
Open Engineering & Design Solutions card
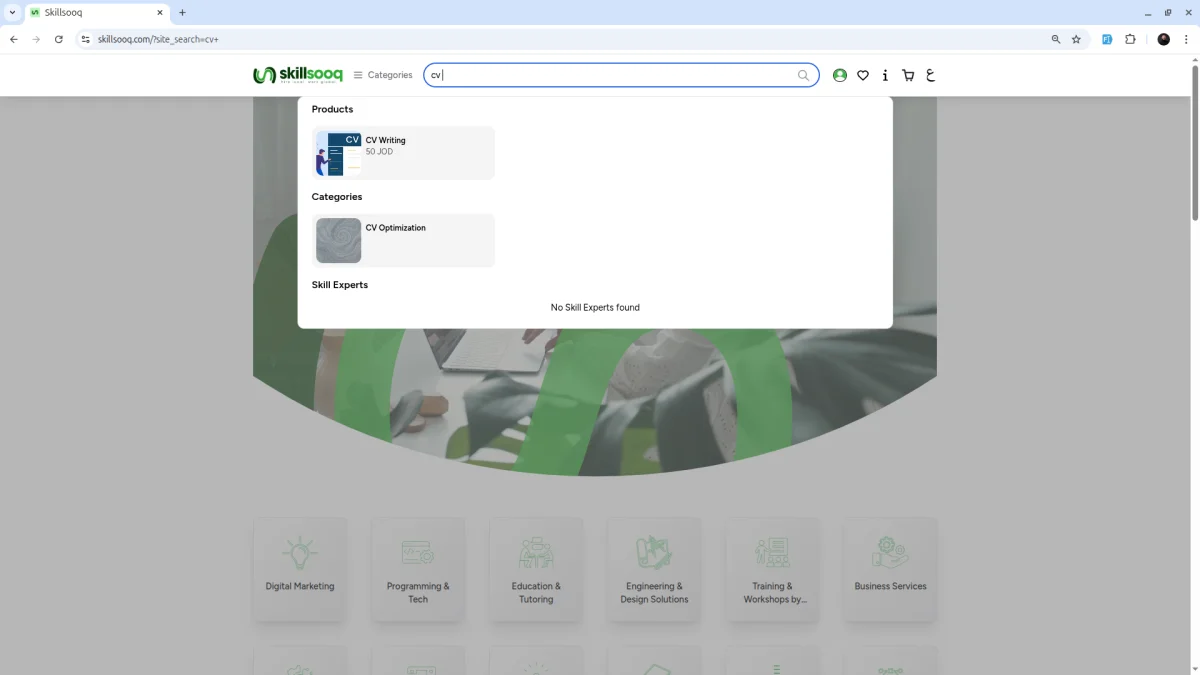click(x=654, y=569)
